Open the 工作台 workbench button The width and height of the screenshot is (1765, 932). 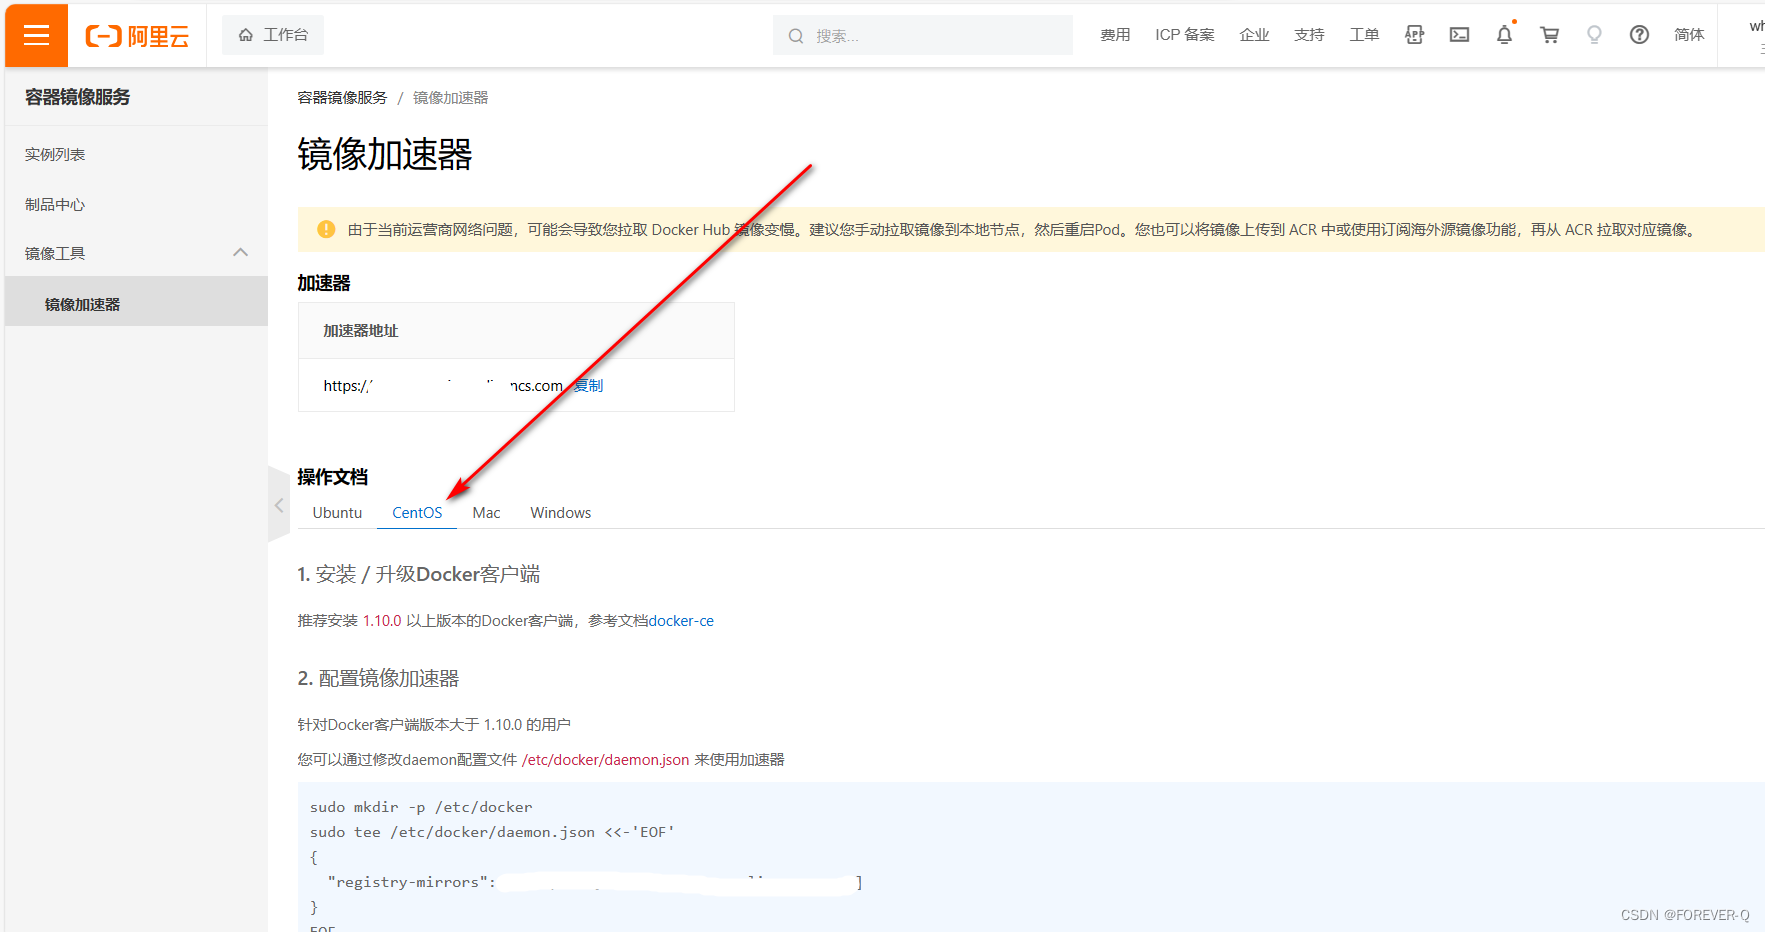(x=273, y=35)
